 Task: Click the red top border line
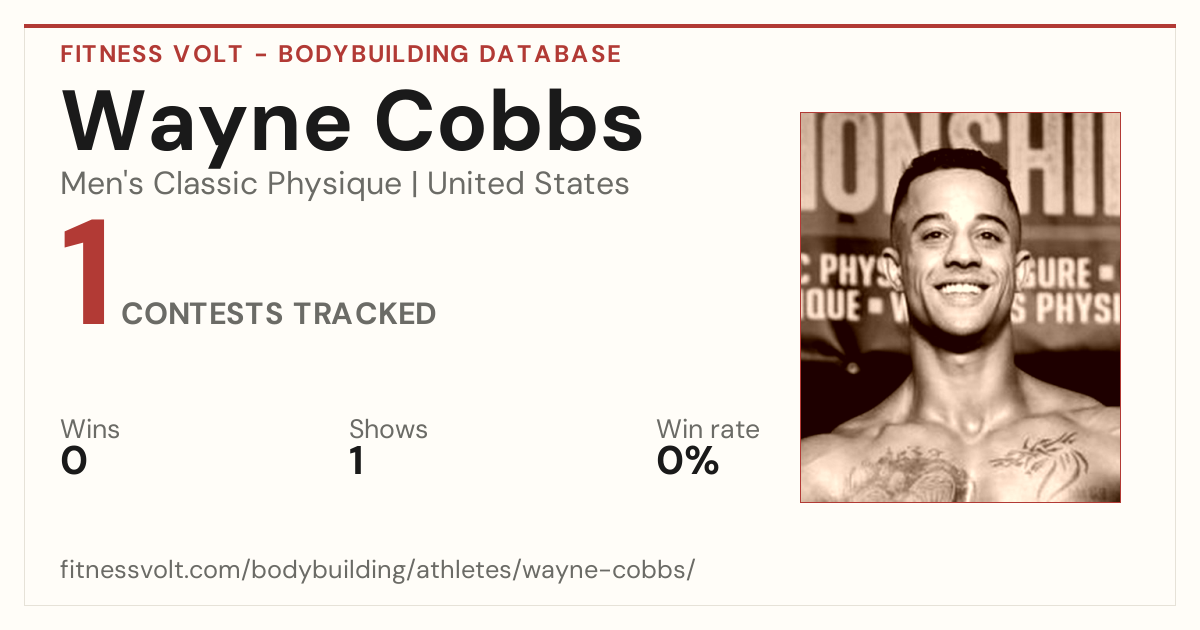tap(600, 26)
